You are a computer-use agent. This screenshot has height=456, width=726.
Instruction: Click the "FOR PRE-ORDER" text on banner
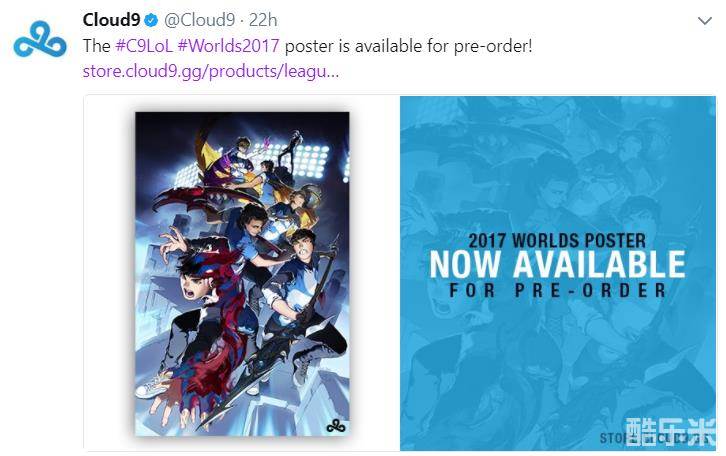coord(558,291)
